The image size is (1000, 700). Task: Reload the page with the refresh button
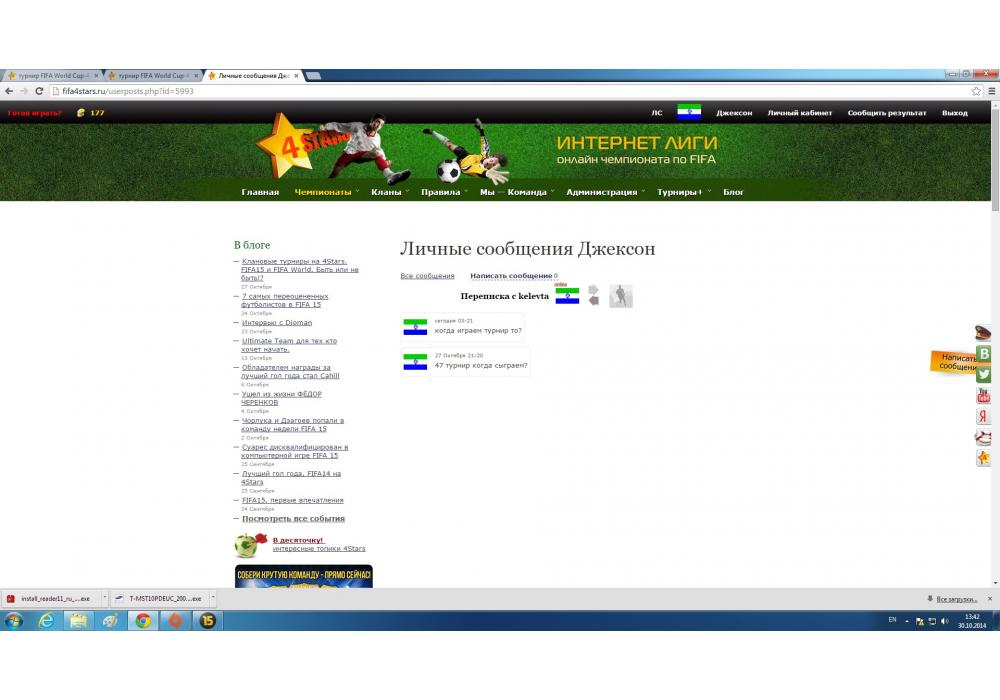point(38,91)
